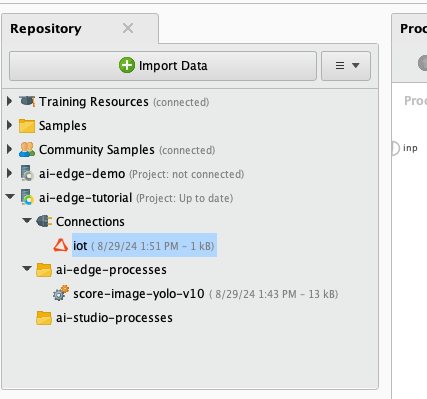Viewport: 427px width, 399px height.
Task: Expand the Community Samples node
Action: coord(9,149)
